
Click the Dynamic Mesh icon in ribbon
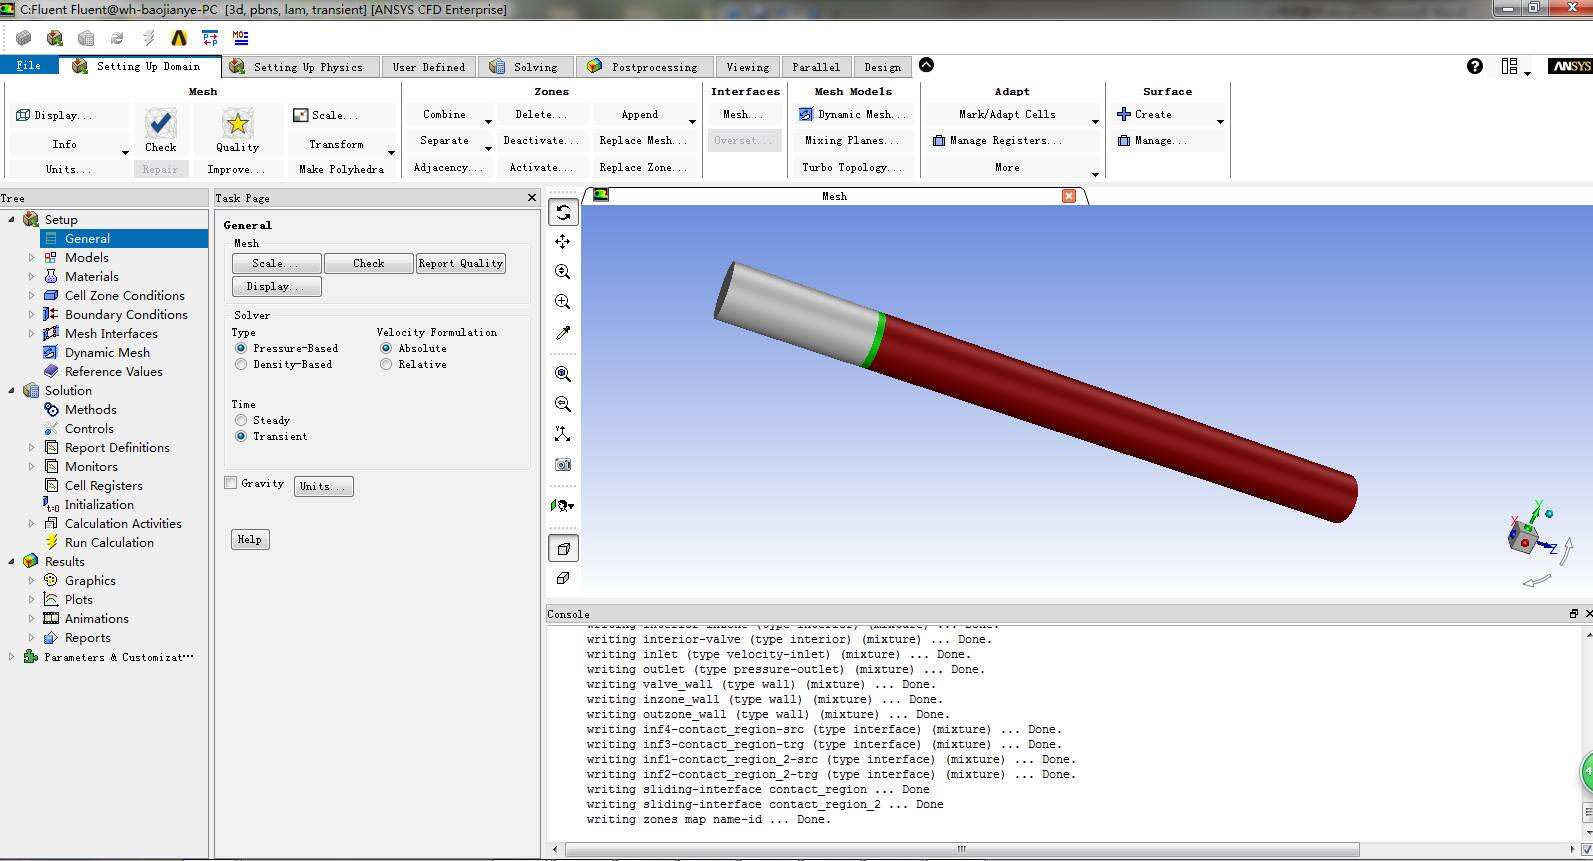click(806, 114)
